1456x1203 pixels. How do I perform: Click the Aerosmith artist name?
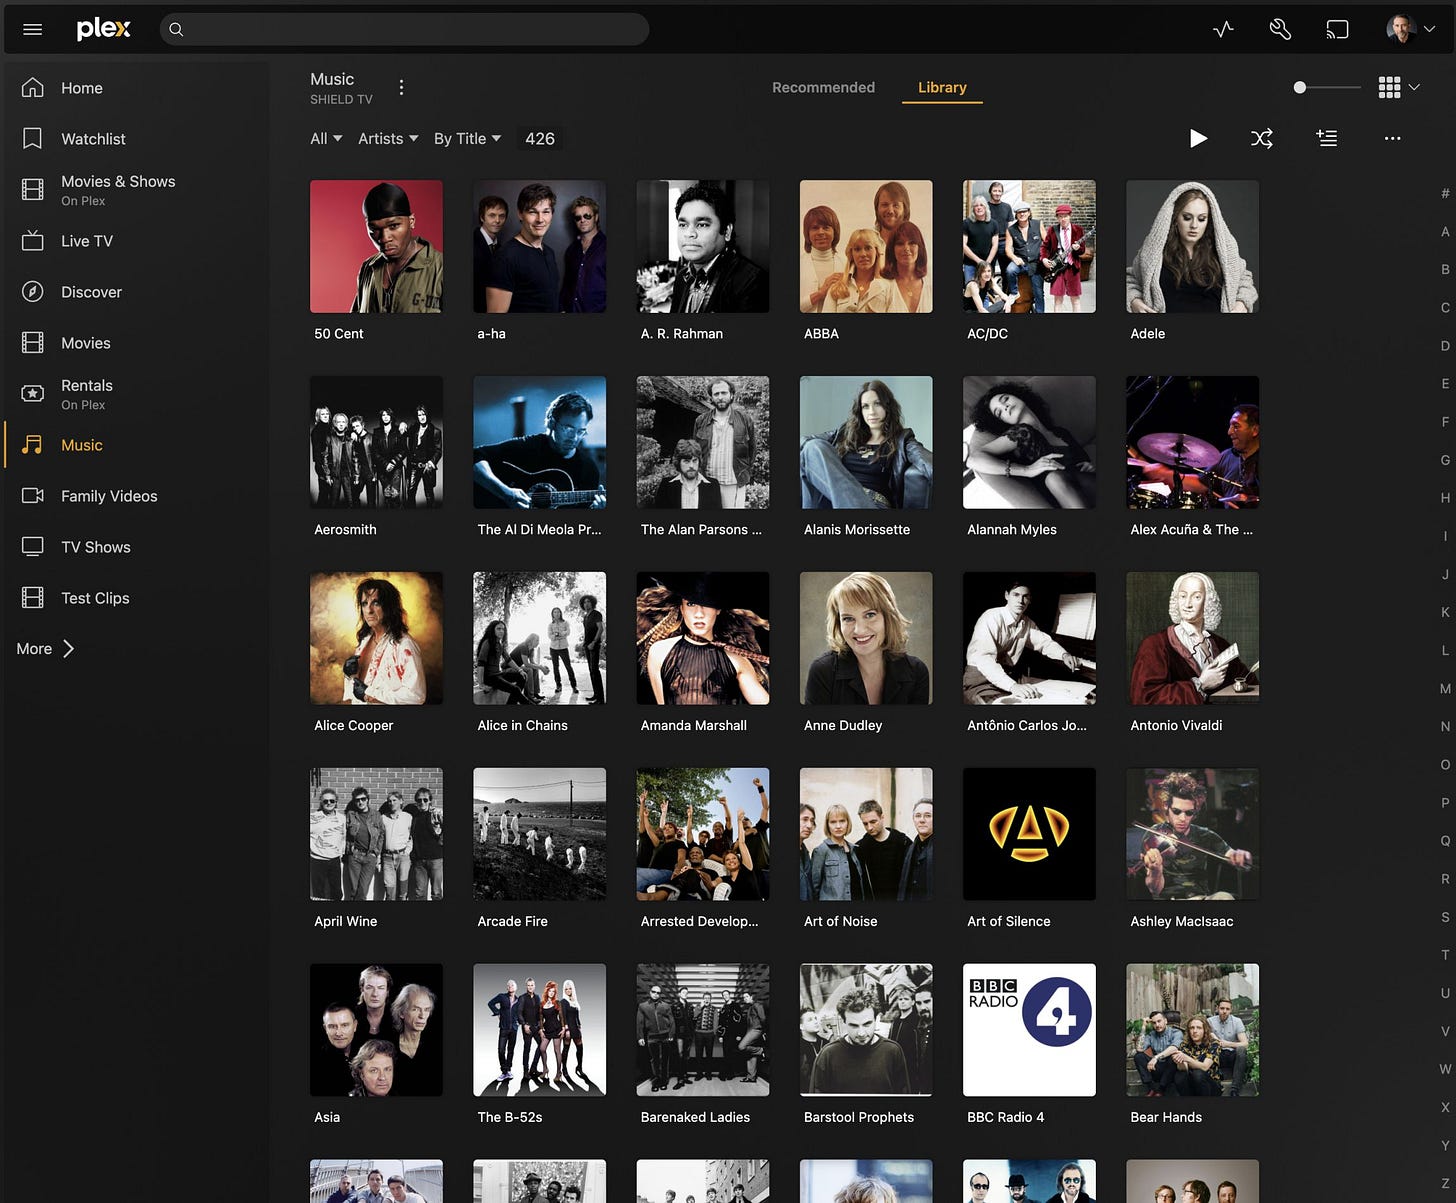click(345, 530)
